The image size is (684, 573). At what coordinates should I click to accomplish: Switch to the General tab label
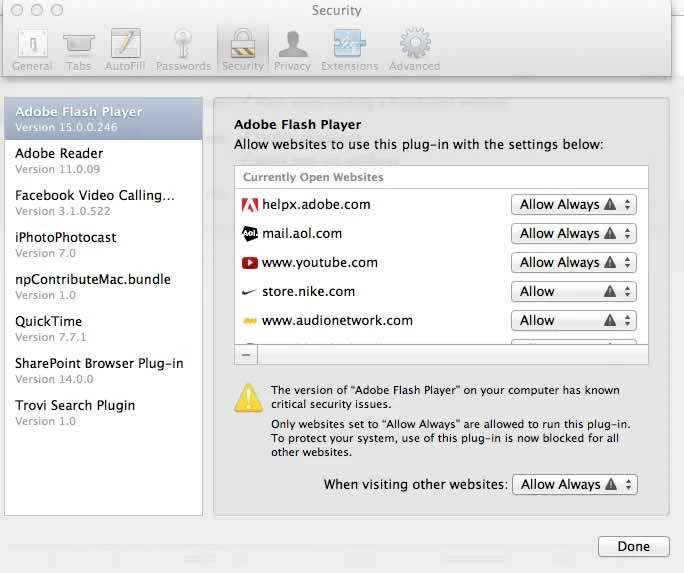32,66
